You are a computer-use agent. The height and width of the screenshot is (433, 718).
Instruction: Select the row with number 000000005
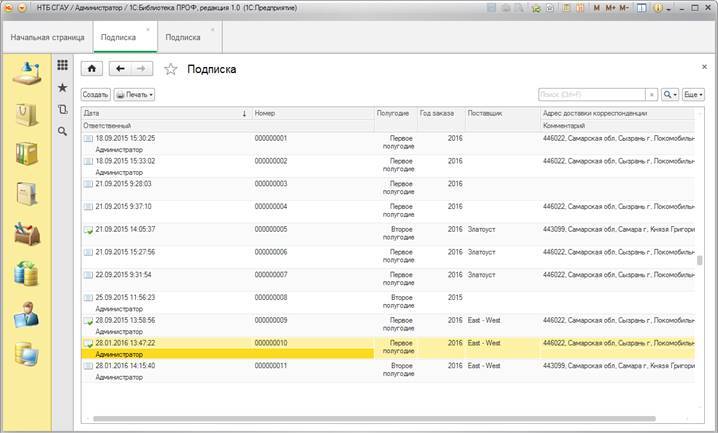click(270, 229)
